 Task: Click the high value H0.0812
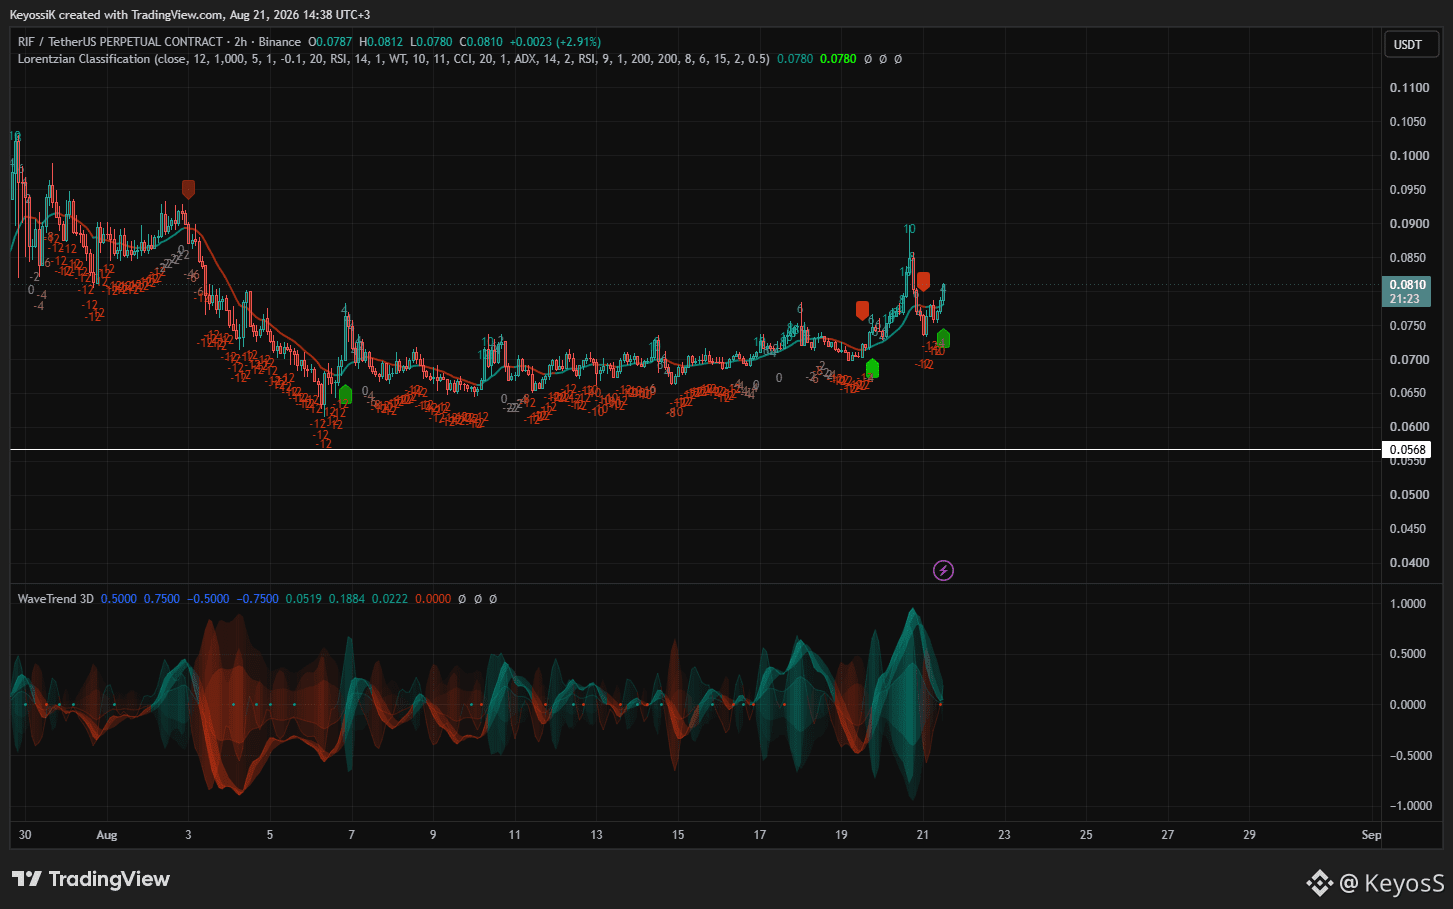pos(381,42)
